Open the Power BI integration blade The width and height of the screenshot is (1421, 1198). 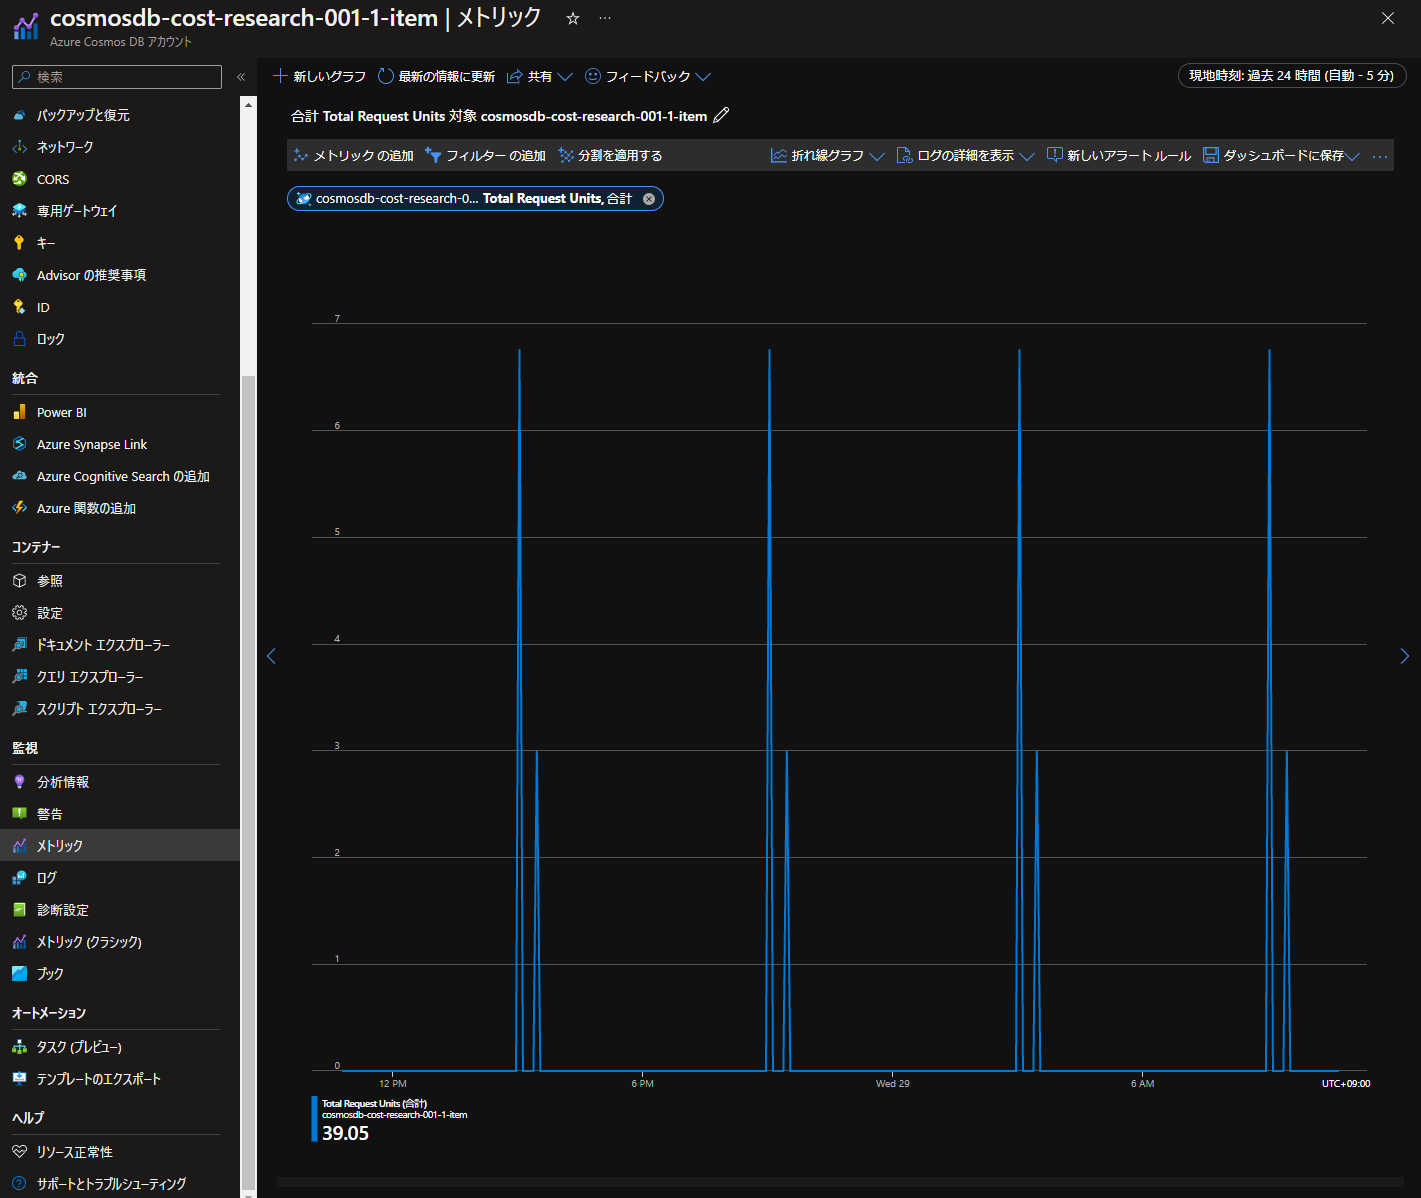(x=60, y=411)
